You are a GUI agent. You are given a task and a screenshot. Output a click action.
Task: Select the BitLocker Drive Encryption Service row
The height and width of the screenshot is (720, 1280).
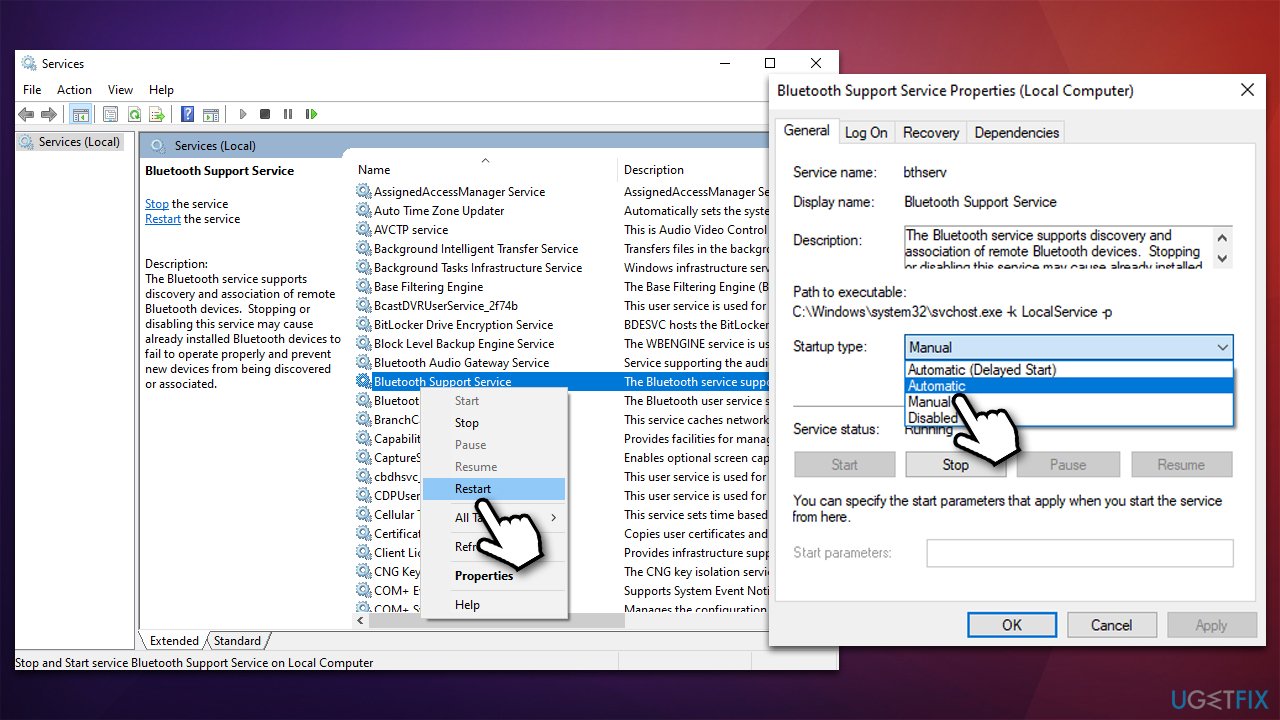tap(562, 324)
